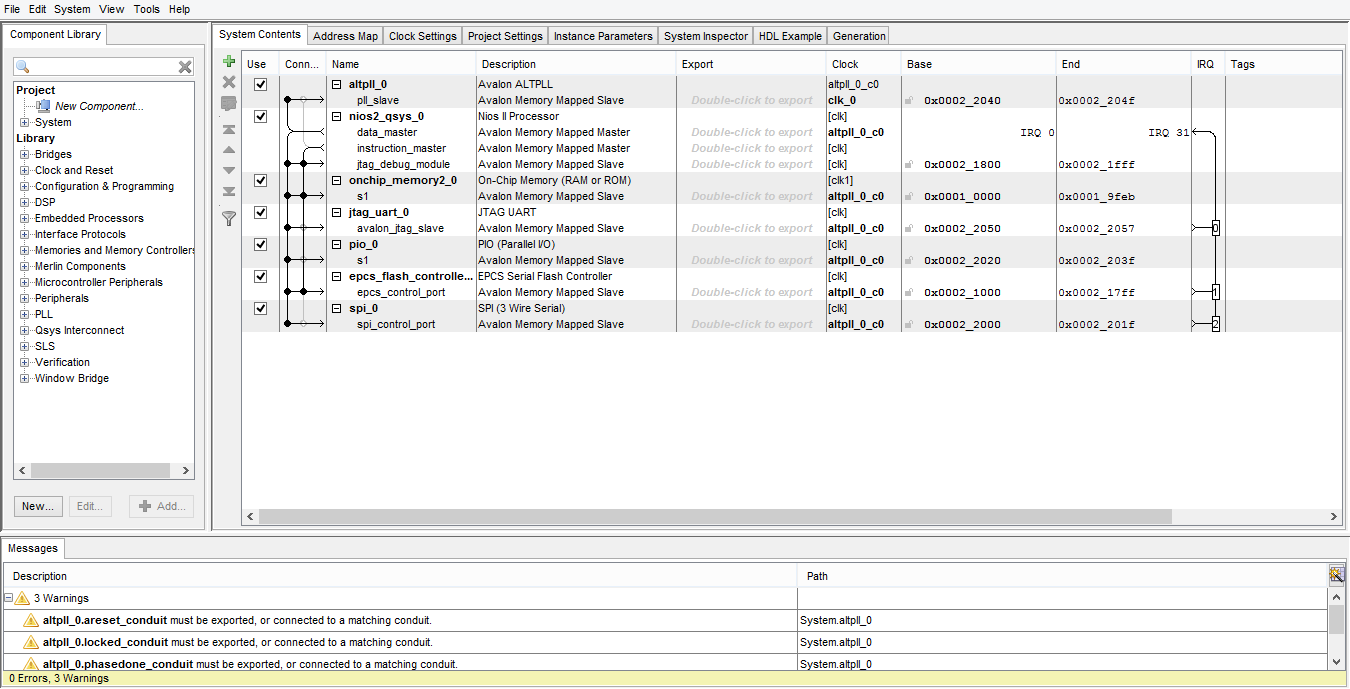The width and height of the screenshot is (1350, 689).
Task: Click the Base column header
Action: tap(978, 64)
